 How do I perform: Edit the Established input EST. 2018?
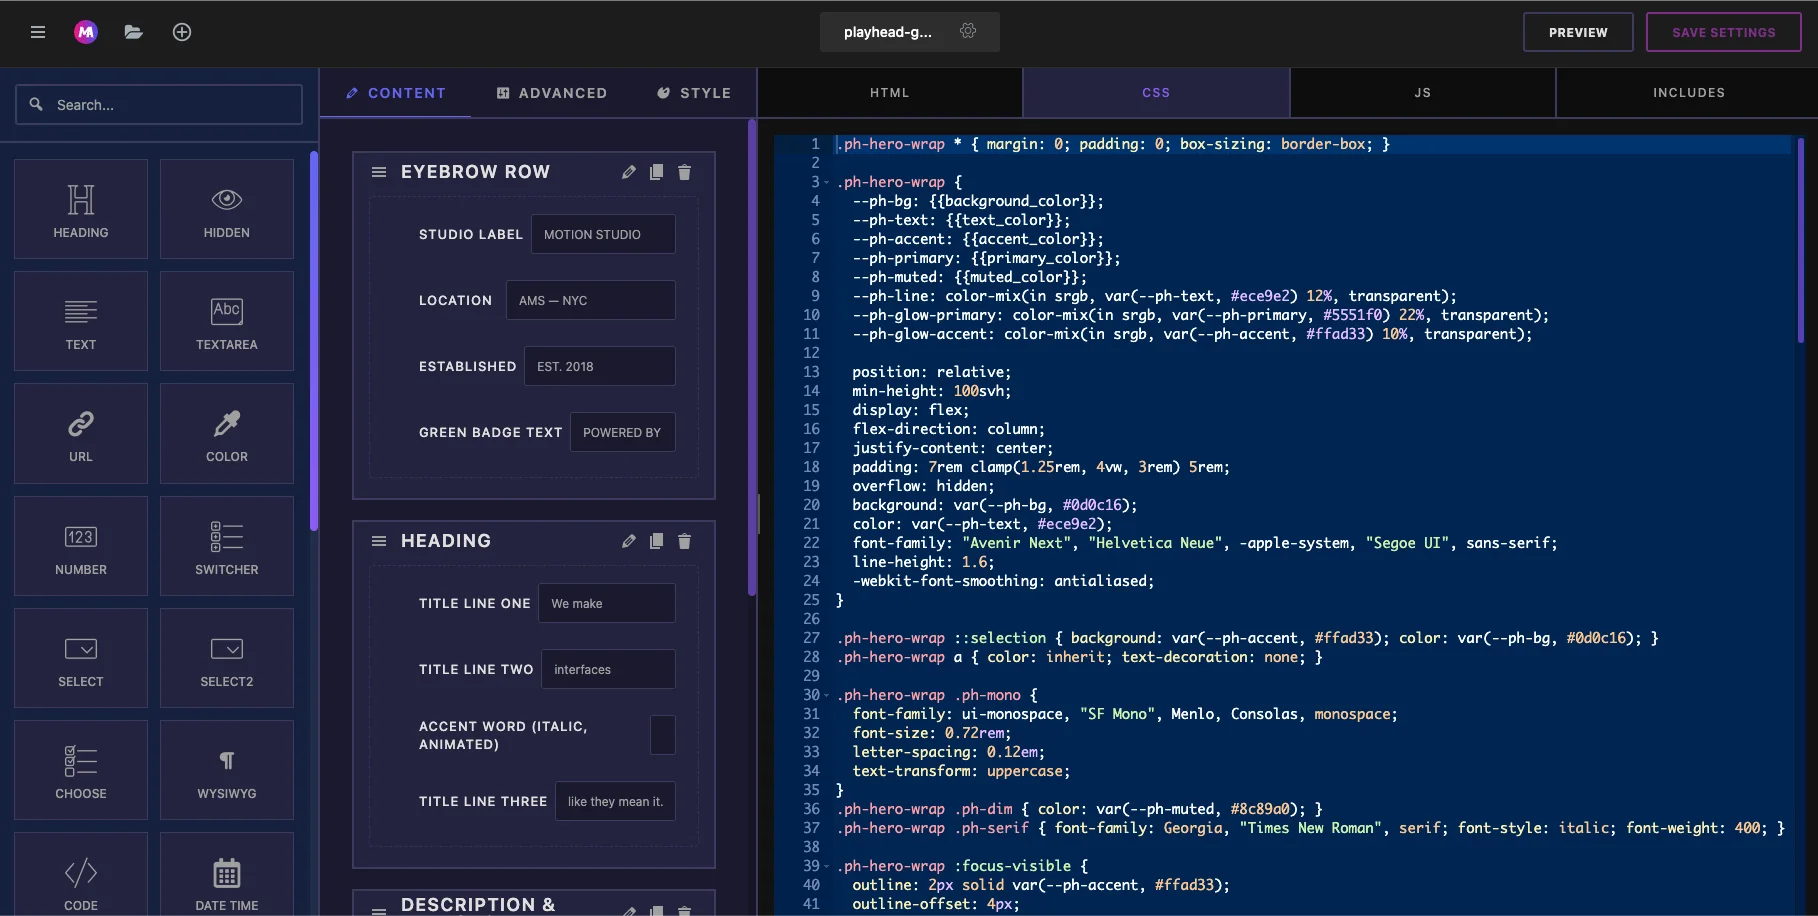pyautogui.click(x=600, y=366)
